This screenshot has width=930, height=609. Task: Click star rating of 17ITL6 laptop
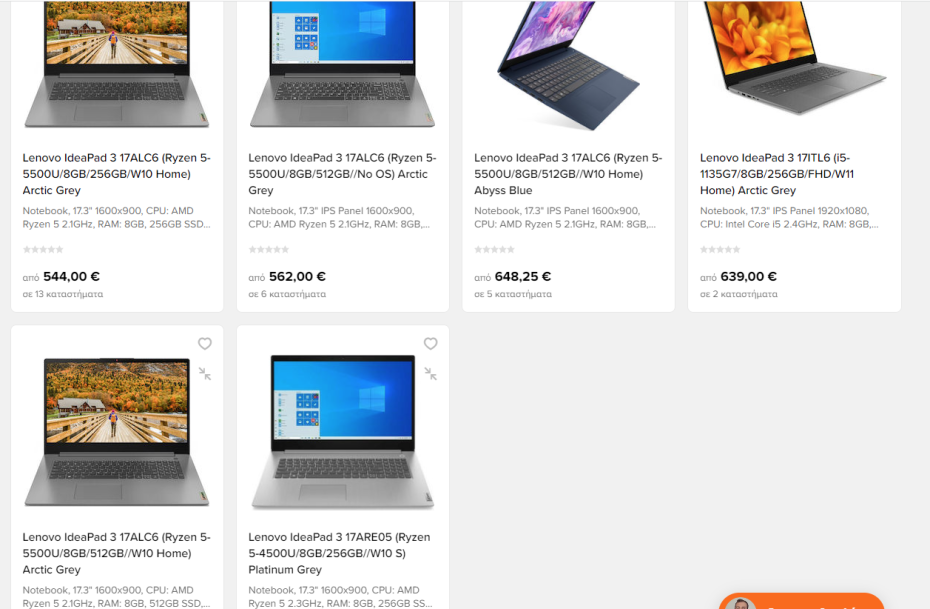pyautogui.click(x=720, y=250)
